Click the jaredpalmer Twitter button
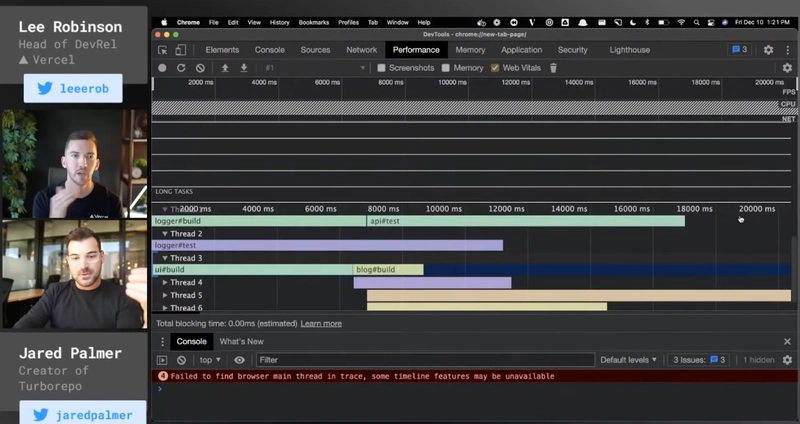Image resolution: width=800 pixels, height=424 pixels. point(83,412)
